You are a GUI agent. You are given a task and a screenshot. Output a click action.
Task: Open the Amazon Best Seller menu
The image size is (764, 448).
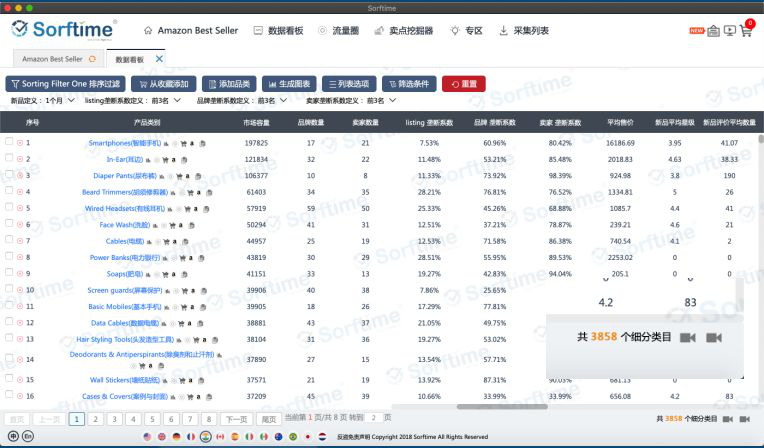click(191, 30)
